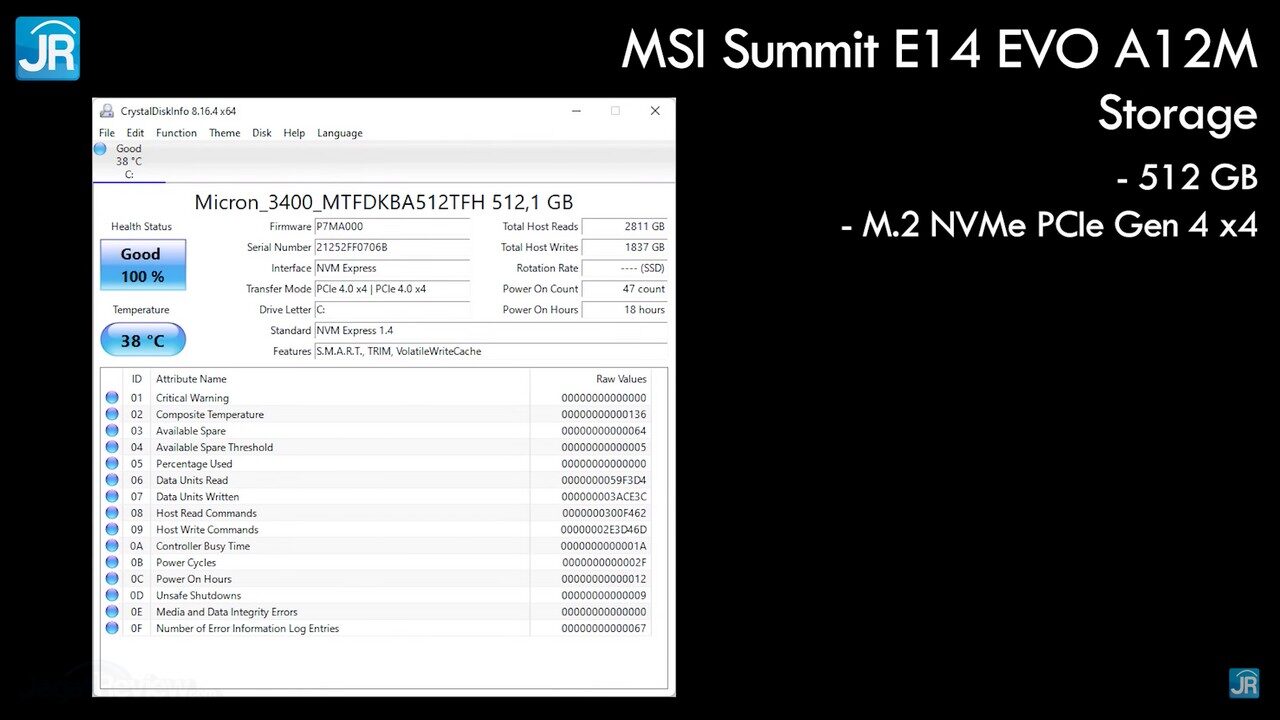Open the Theme menu
This screenshot has width=1280, height=720.
[224, 132]
